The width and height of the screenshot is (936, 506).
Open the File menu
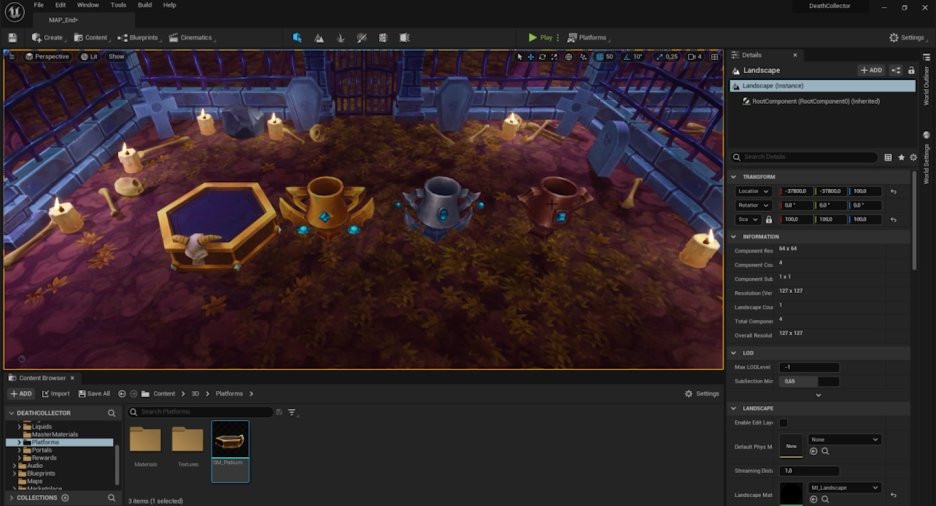[x=39, y=5]
